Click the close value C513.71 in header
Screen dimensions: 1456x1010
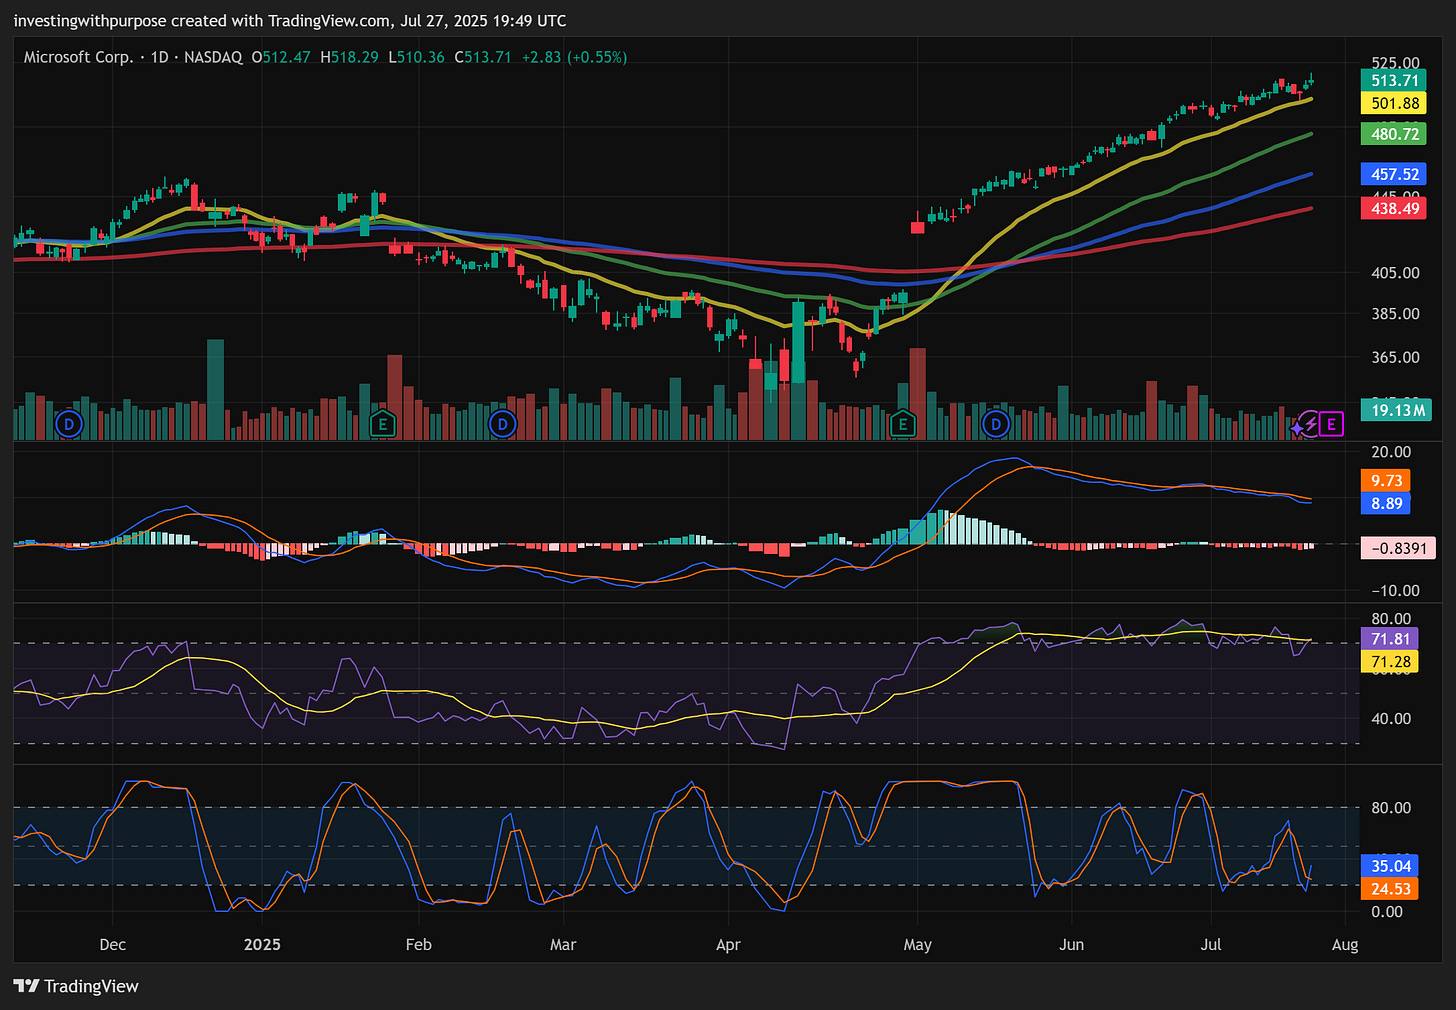click(483, 57)
